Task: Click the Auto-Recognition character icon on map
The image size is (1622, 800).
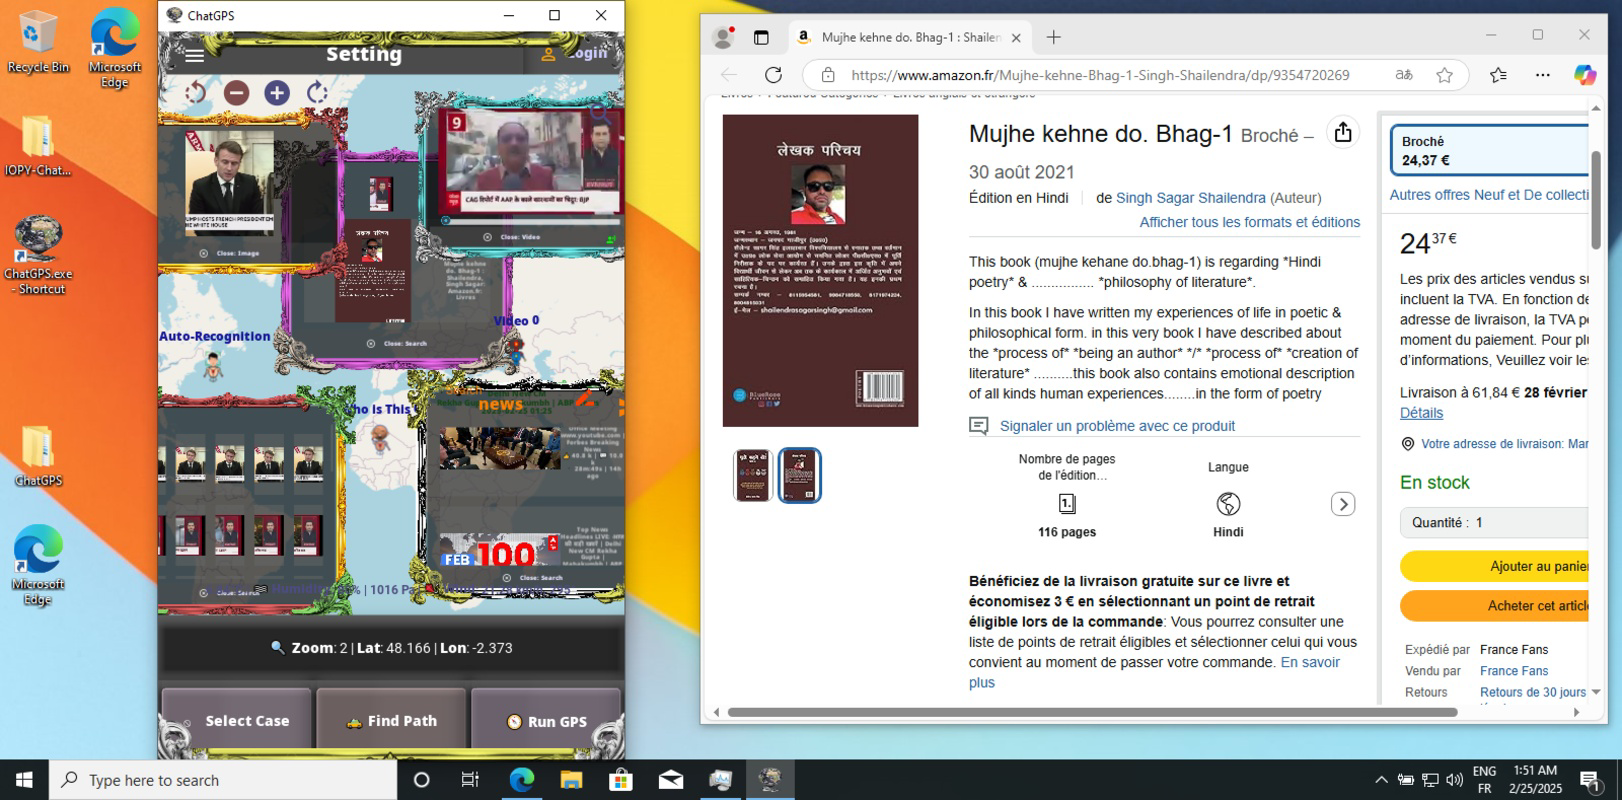Action: click(x=213, y=365)
